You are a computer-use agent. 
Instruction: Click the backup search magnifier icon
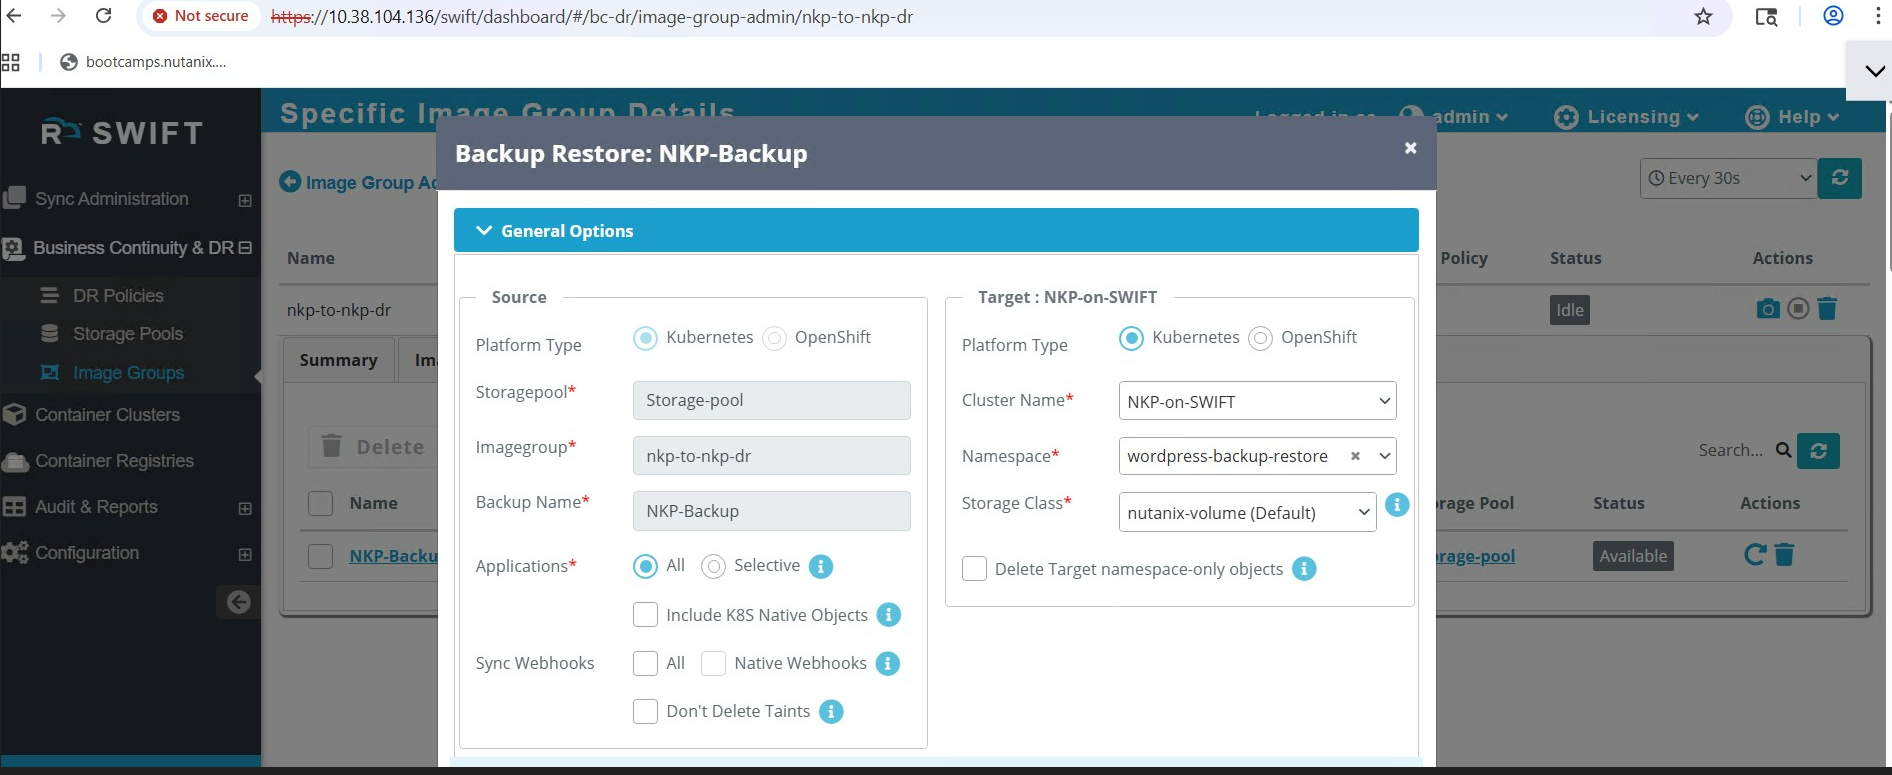coord(1783,450)
